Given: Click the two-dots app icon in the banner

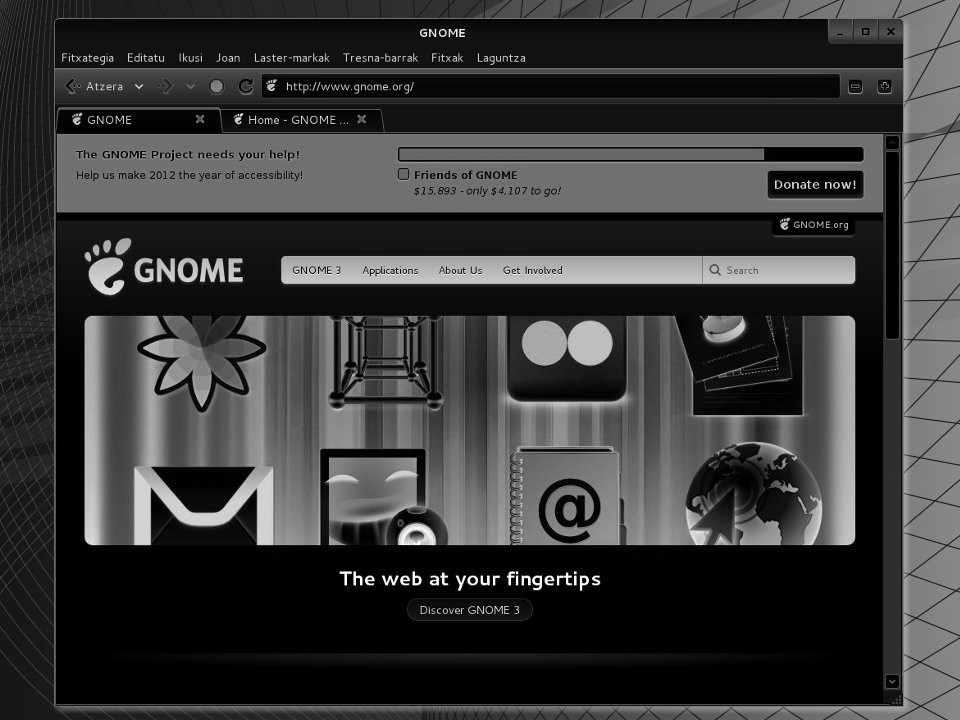Looking at the screenshot, I should [x=567, y=358].
